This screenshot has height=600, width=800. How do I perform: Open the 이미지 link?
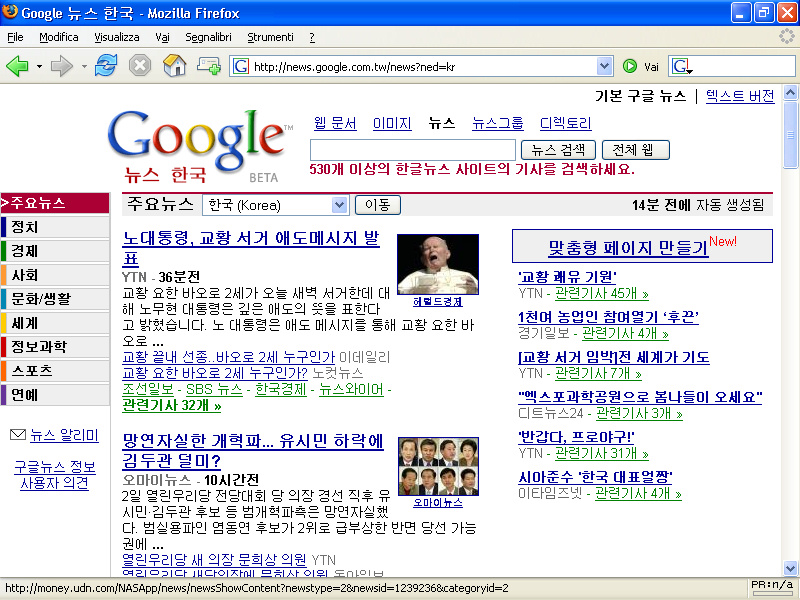pos(392,123)
